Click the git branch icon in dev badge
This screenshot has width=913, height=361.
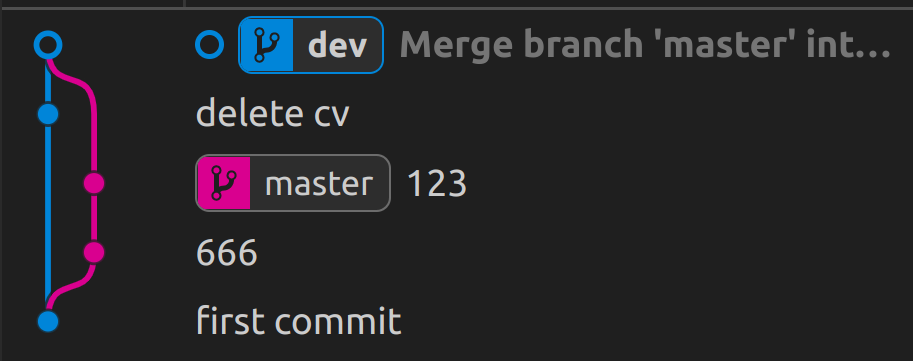click(x=267, y=45)
